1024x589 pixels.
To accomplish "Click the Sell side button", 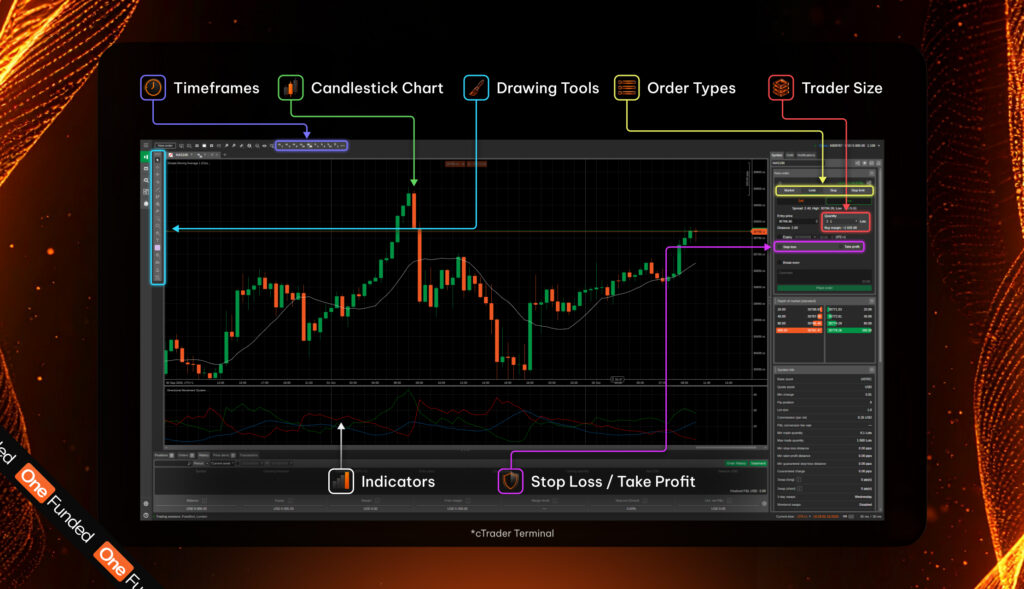I will [x=801, y=201].
